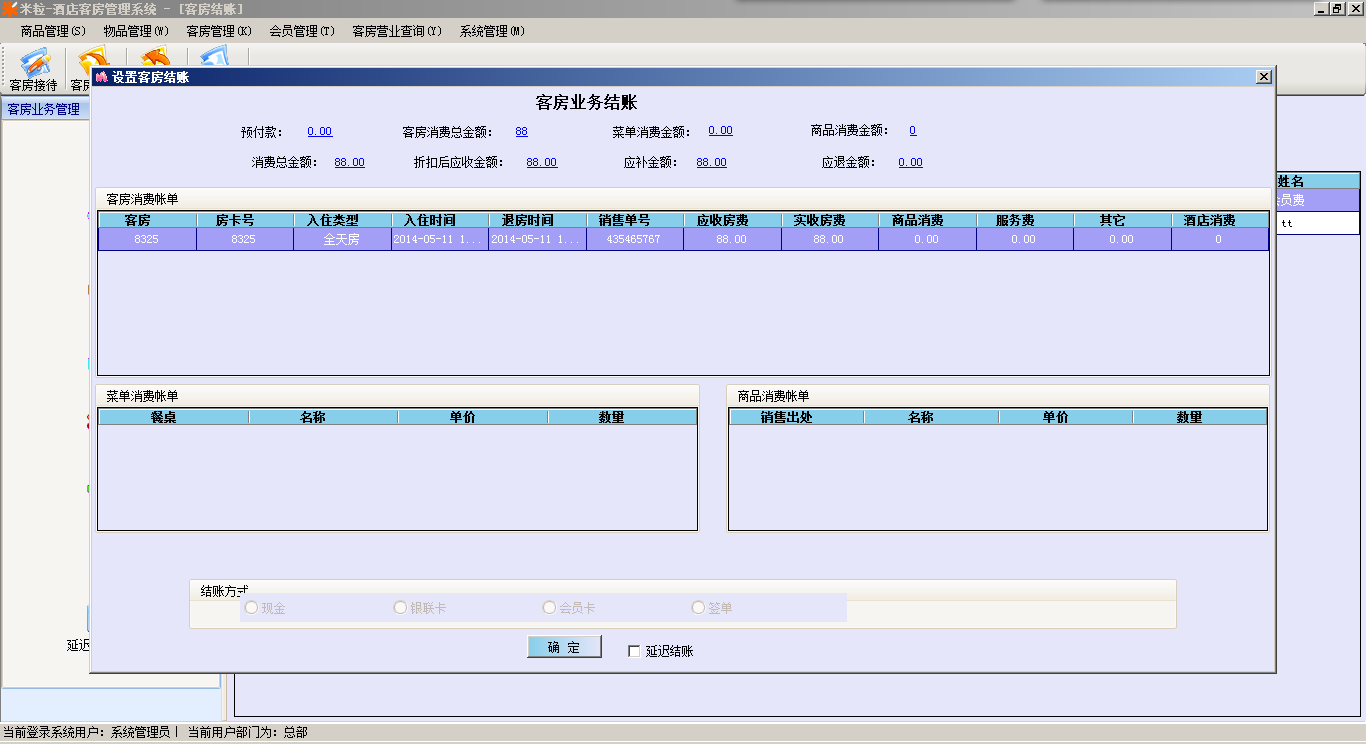Select 现金 payment method
The height and width of the screenshot is (744, 1366).
251,608
